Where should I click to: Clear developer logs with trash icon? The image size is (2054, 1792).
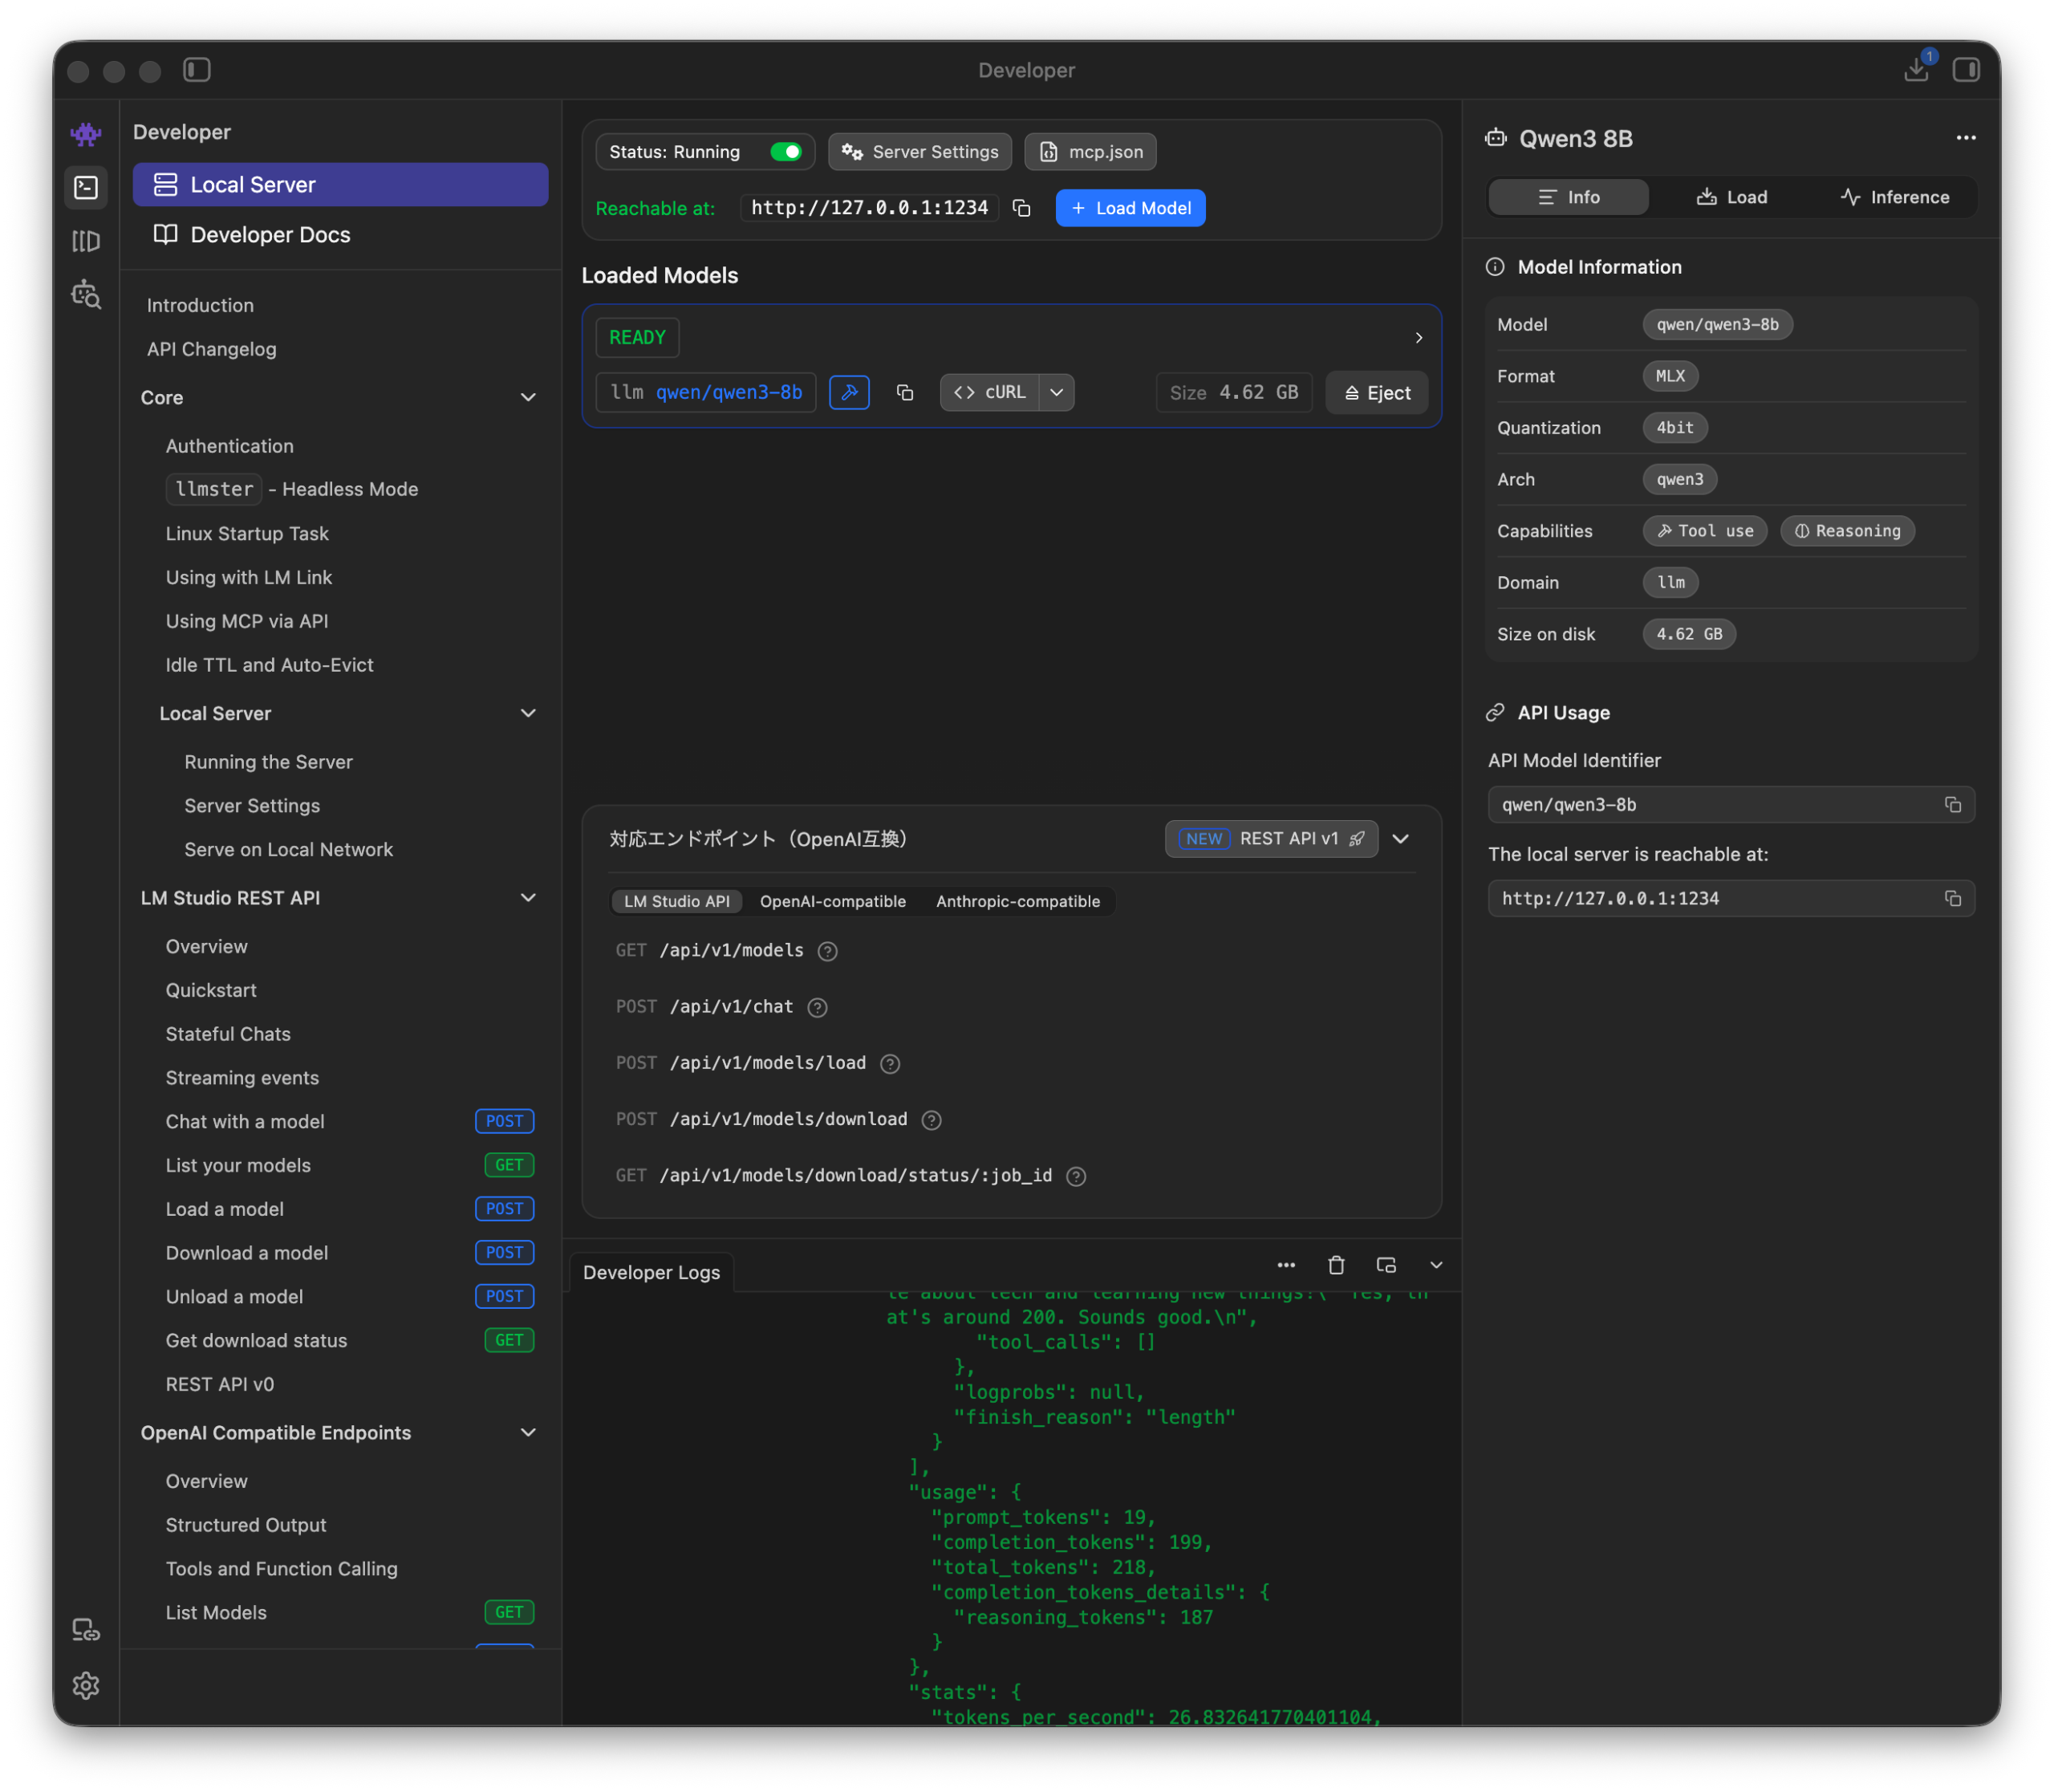point(1335,1265)
